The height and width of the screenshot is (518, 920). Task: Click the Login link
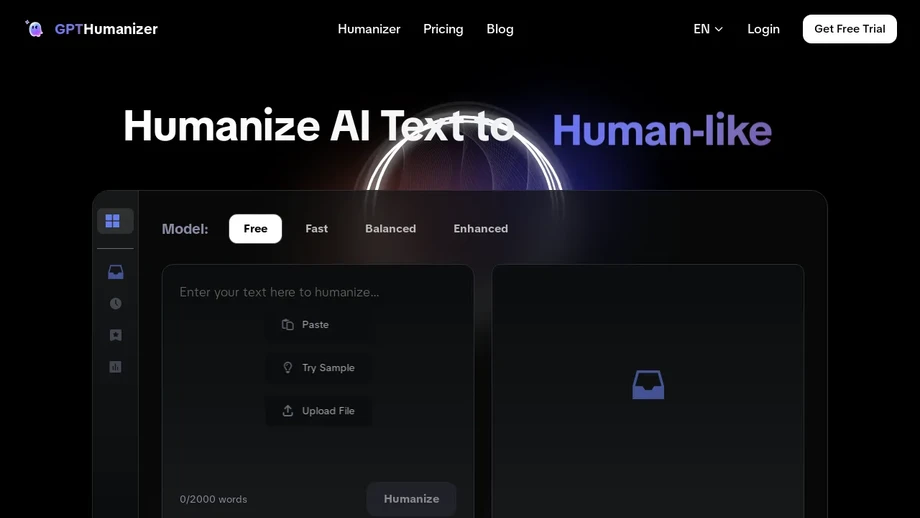coord(763,29)
